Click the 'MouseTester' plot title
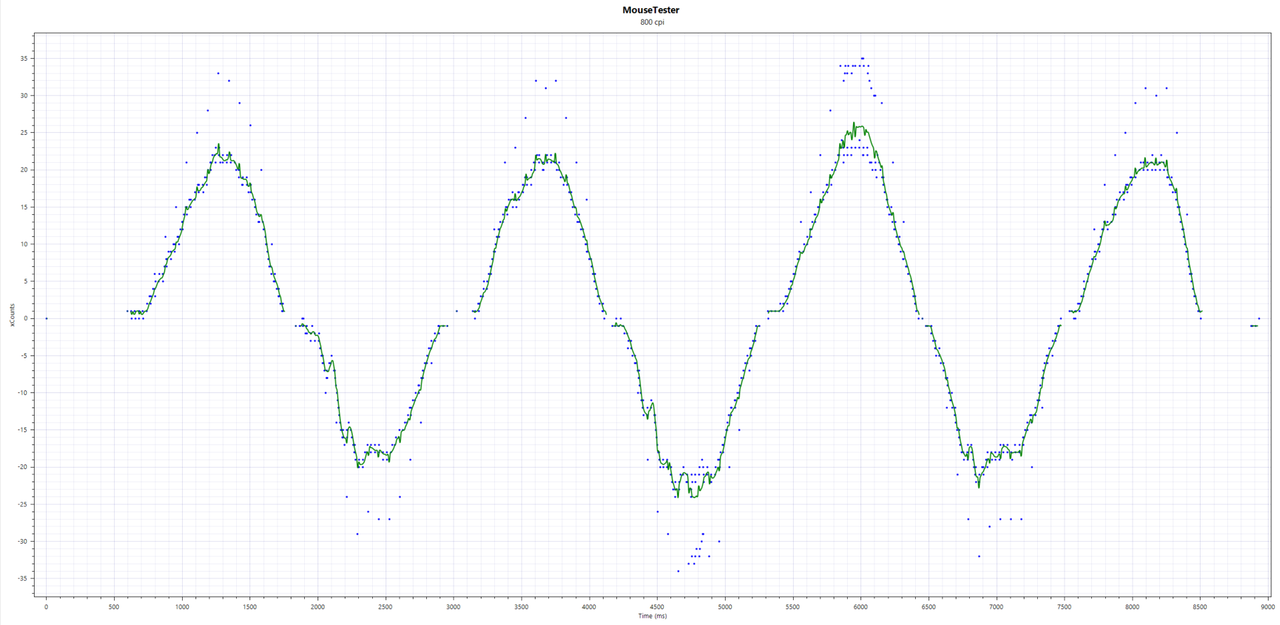 [x=653, y=10]
